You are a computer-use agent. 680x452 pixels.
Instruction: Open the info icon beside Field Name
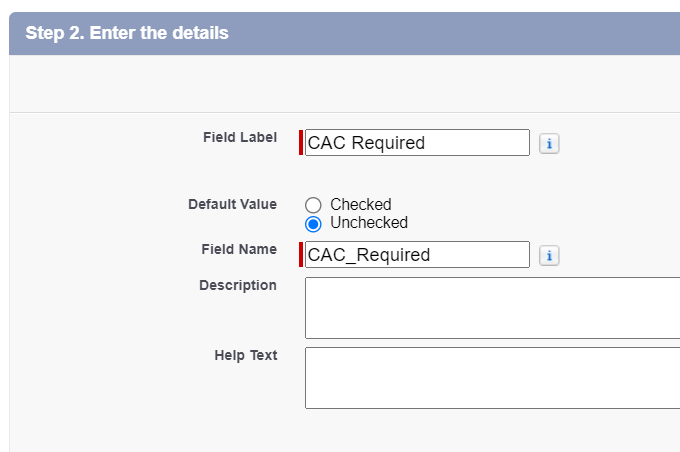tap(549, 255)
